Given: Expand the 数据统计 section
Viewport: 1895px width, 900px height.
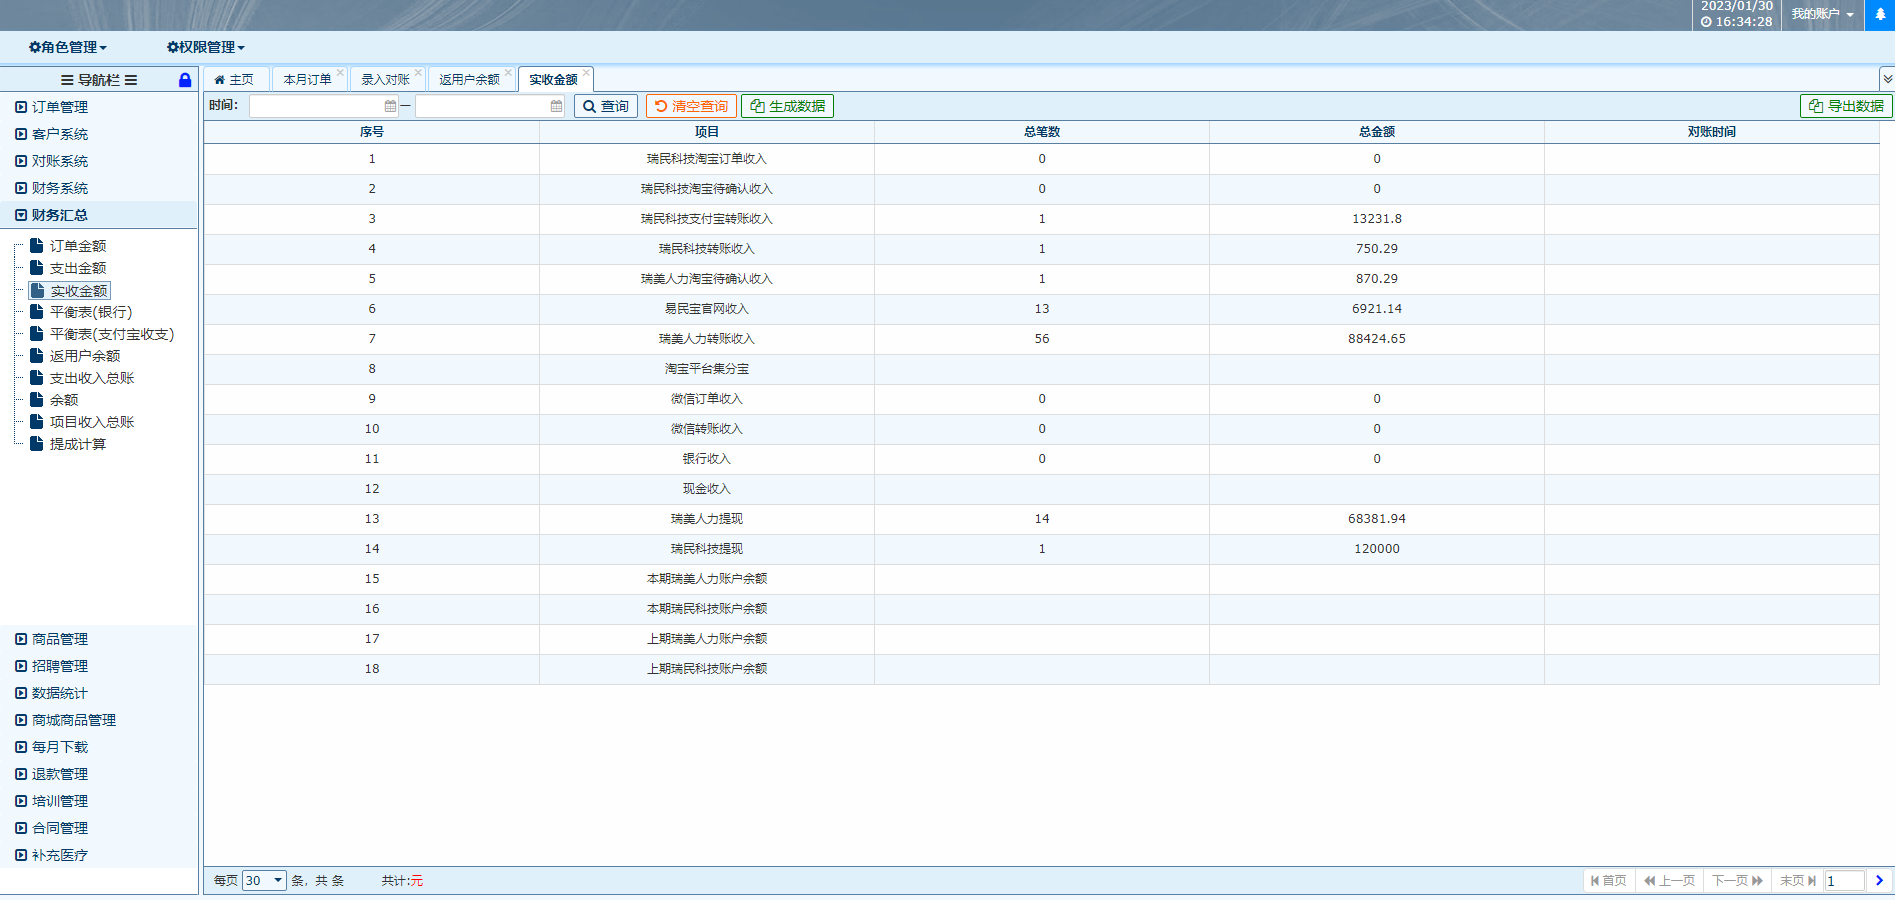Looking at the screenshot, I should [x=99, y=693].
